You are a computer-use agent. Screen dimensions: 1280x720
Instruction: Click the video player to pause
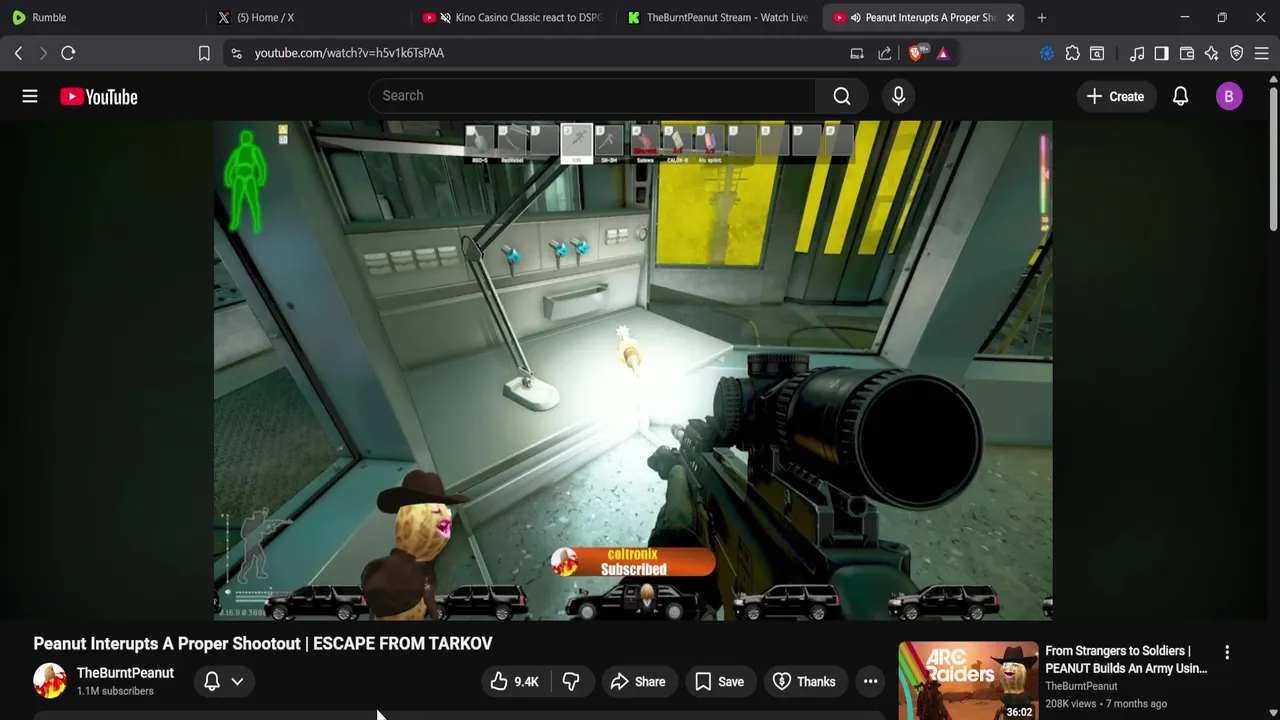[x=633, y=370]
